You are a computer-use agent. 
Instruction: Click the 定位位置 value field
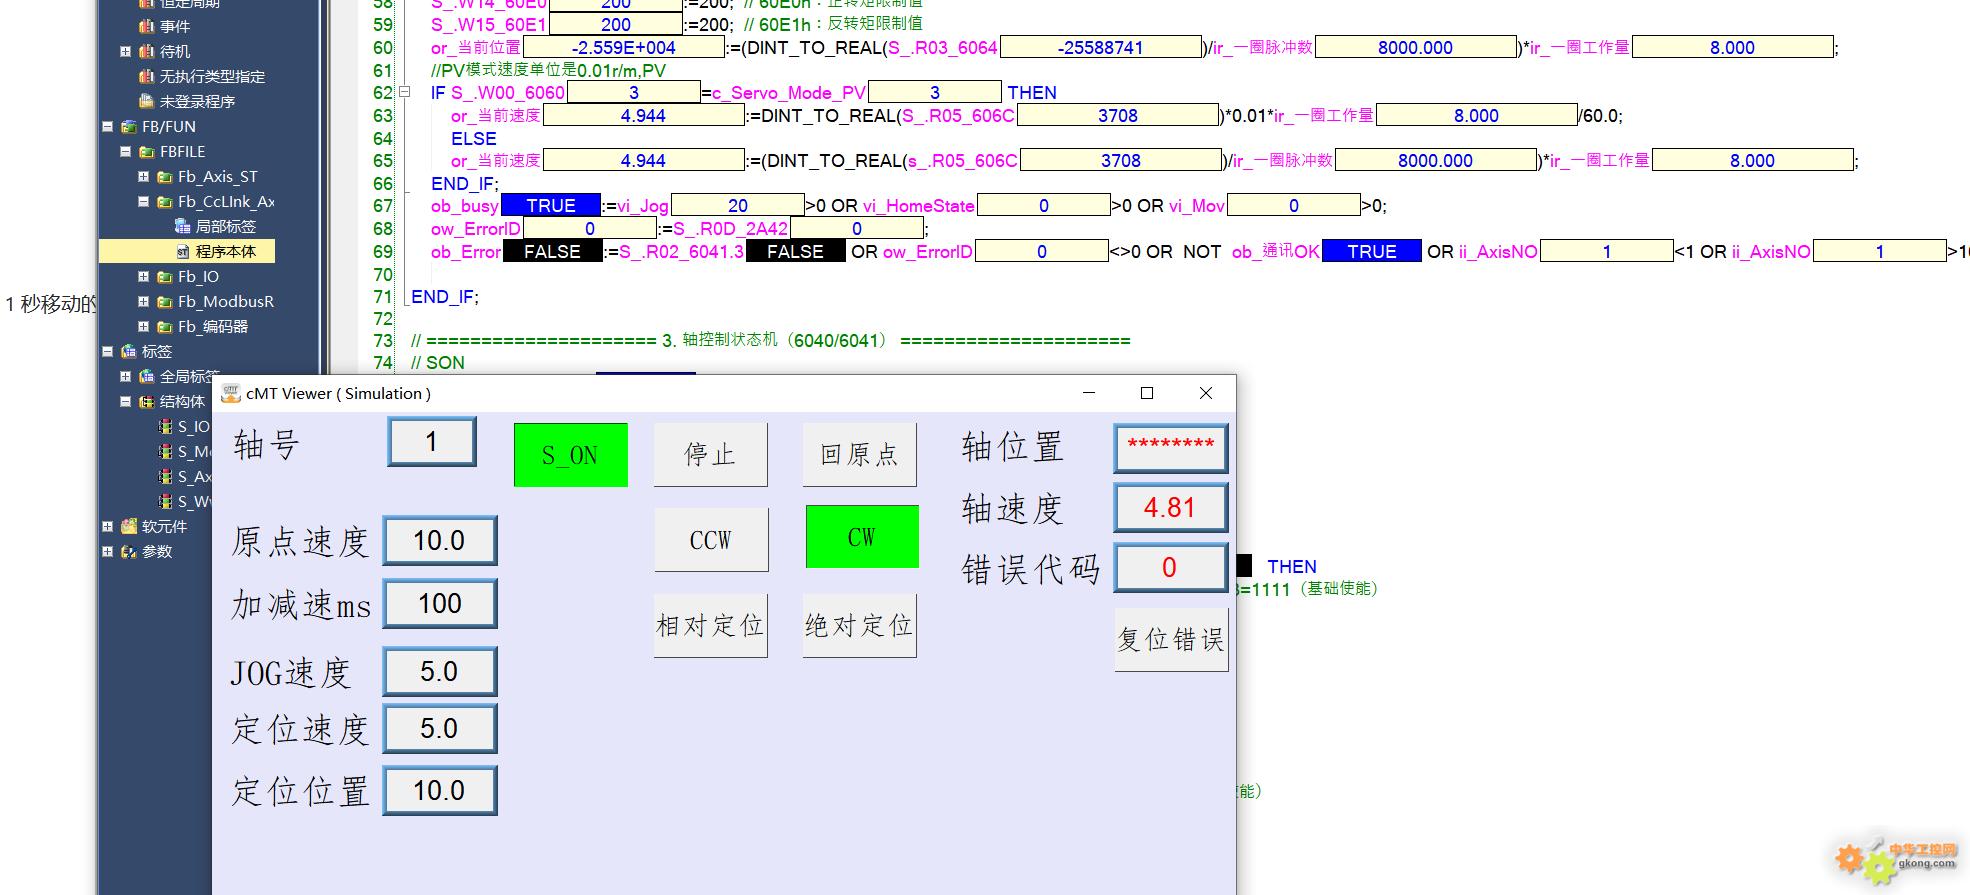pos(439,790)
